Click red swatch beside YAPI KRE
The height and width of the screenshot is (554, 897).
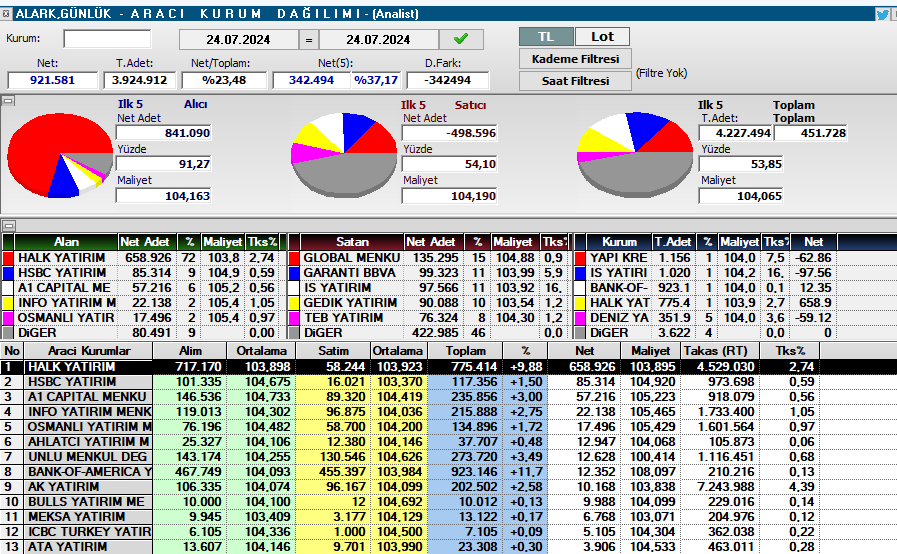pos(580,258)
